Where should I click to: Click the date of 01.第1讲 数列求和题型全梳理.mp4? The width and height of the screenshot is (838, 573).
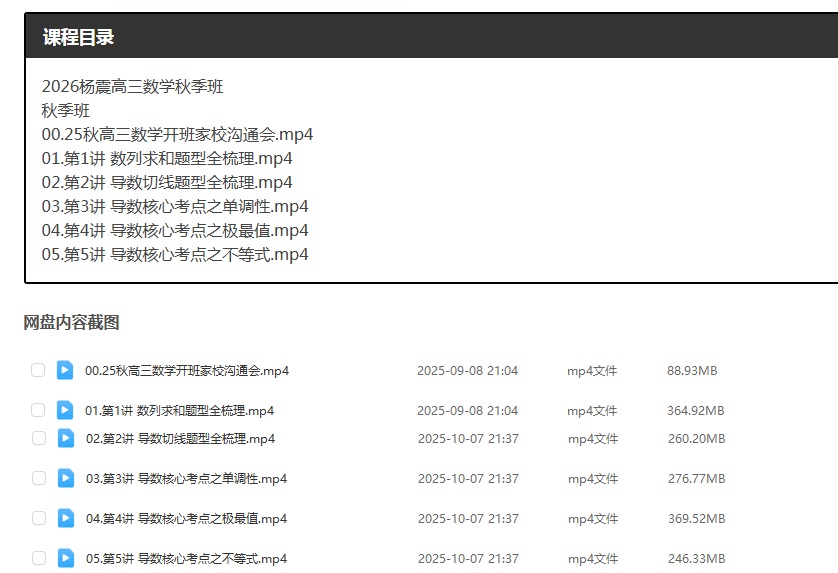pyautogui.click(x=468, y=411)
